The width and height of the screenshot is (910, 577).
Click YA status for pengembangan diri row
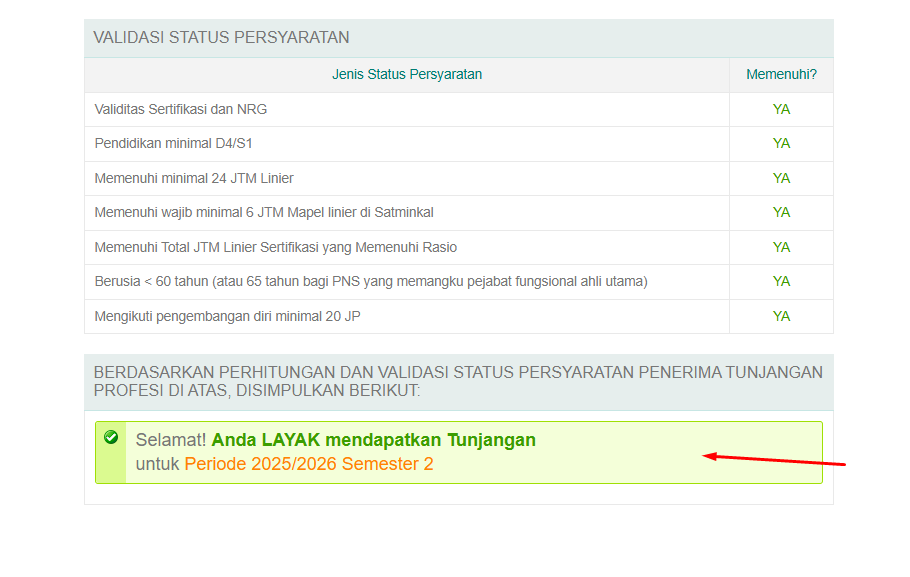point(781,316)
